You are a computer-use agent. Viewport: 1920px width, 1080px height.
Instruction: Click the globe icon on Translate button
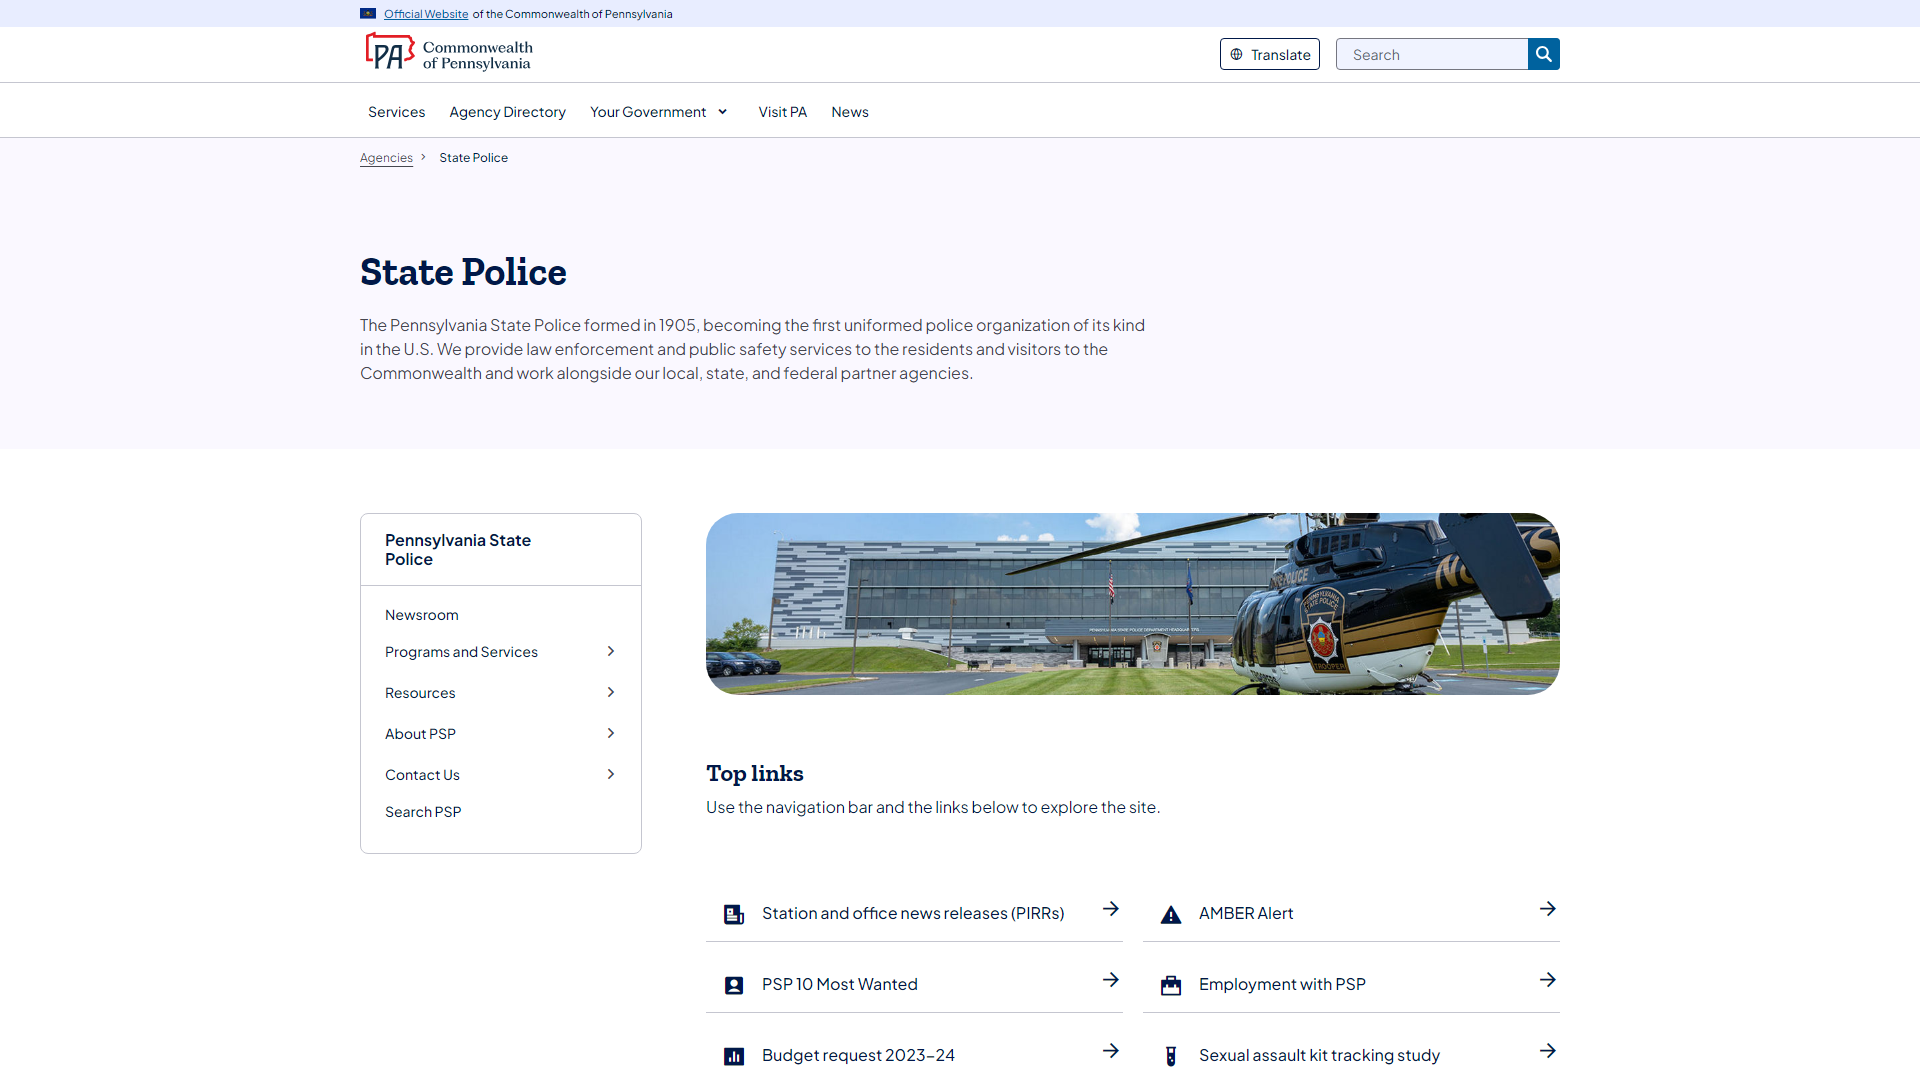1237,54
